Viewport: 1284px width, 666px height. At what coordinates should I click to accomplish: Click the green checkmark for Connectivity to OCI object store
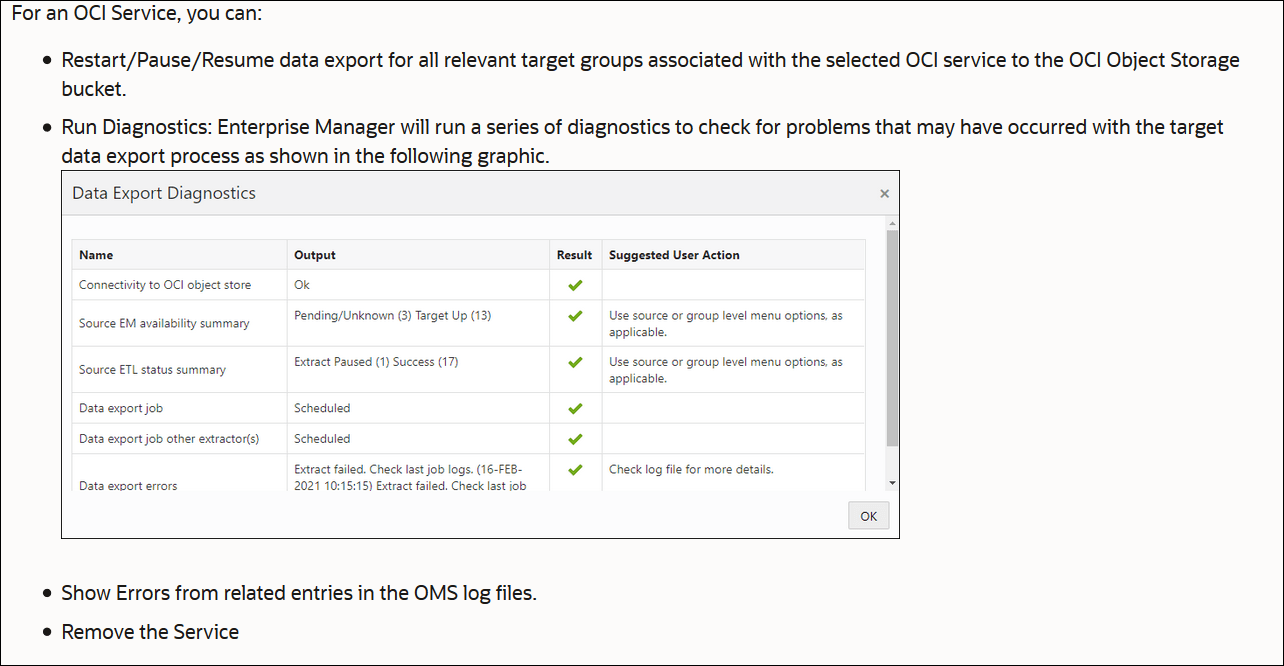[x=575, y=285]
